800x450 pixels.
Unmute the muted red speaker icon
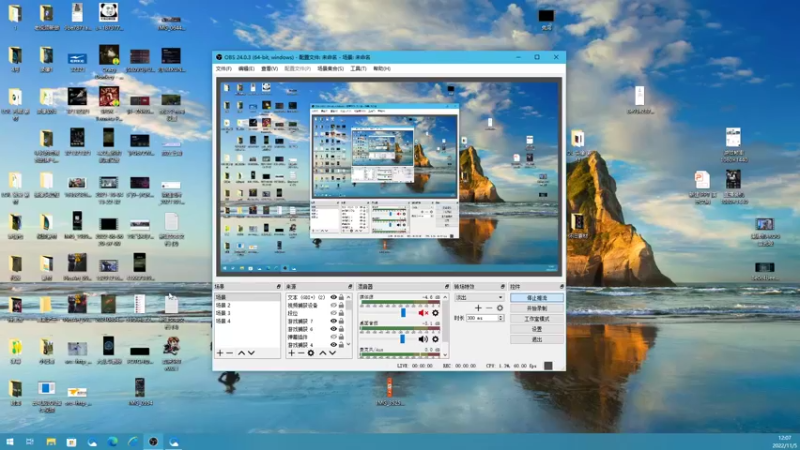tap(423, 313)
